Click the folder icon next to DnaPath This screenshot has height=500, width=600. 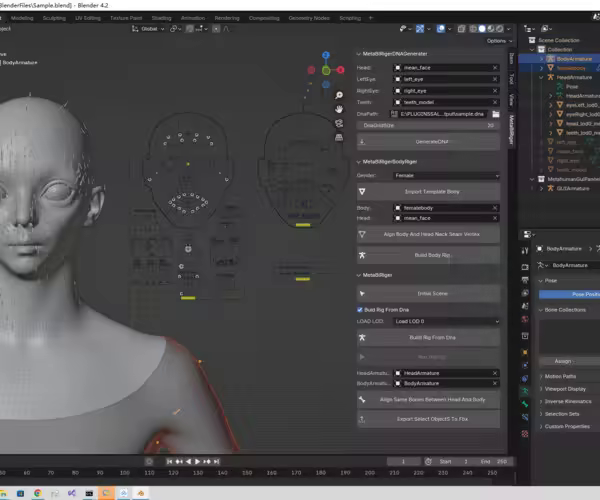(495, 115)
